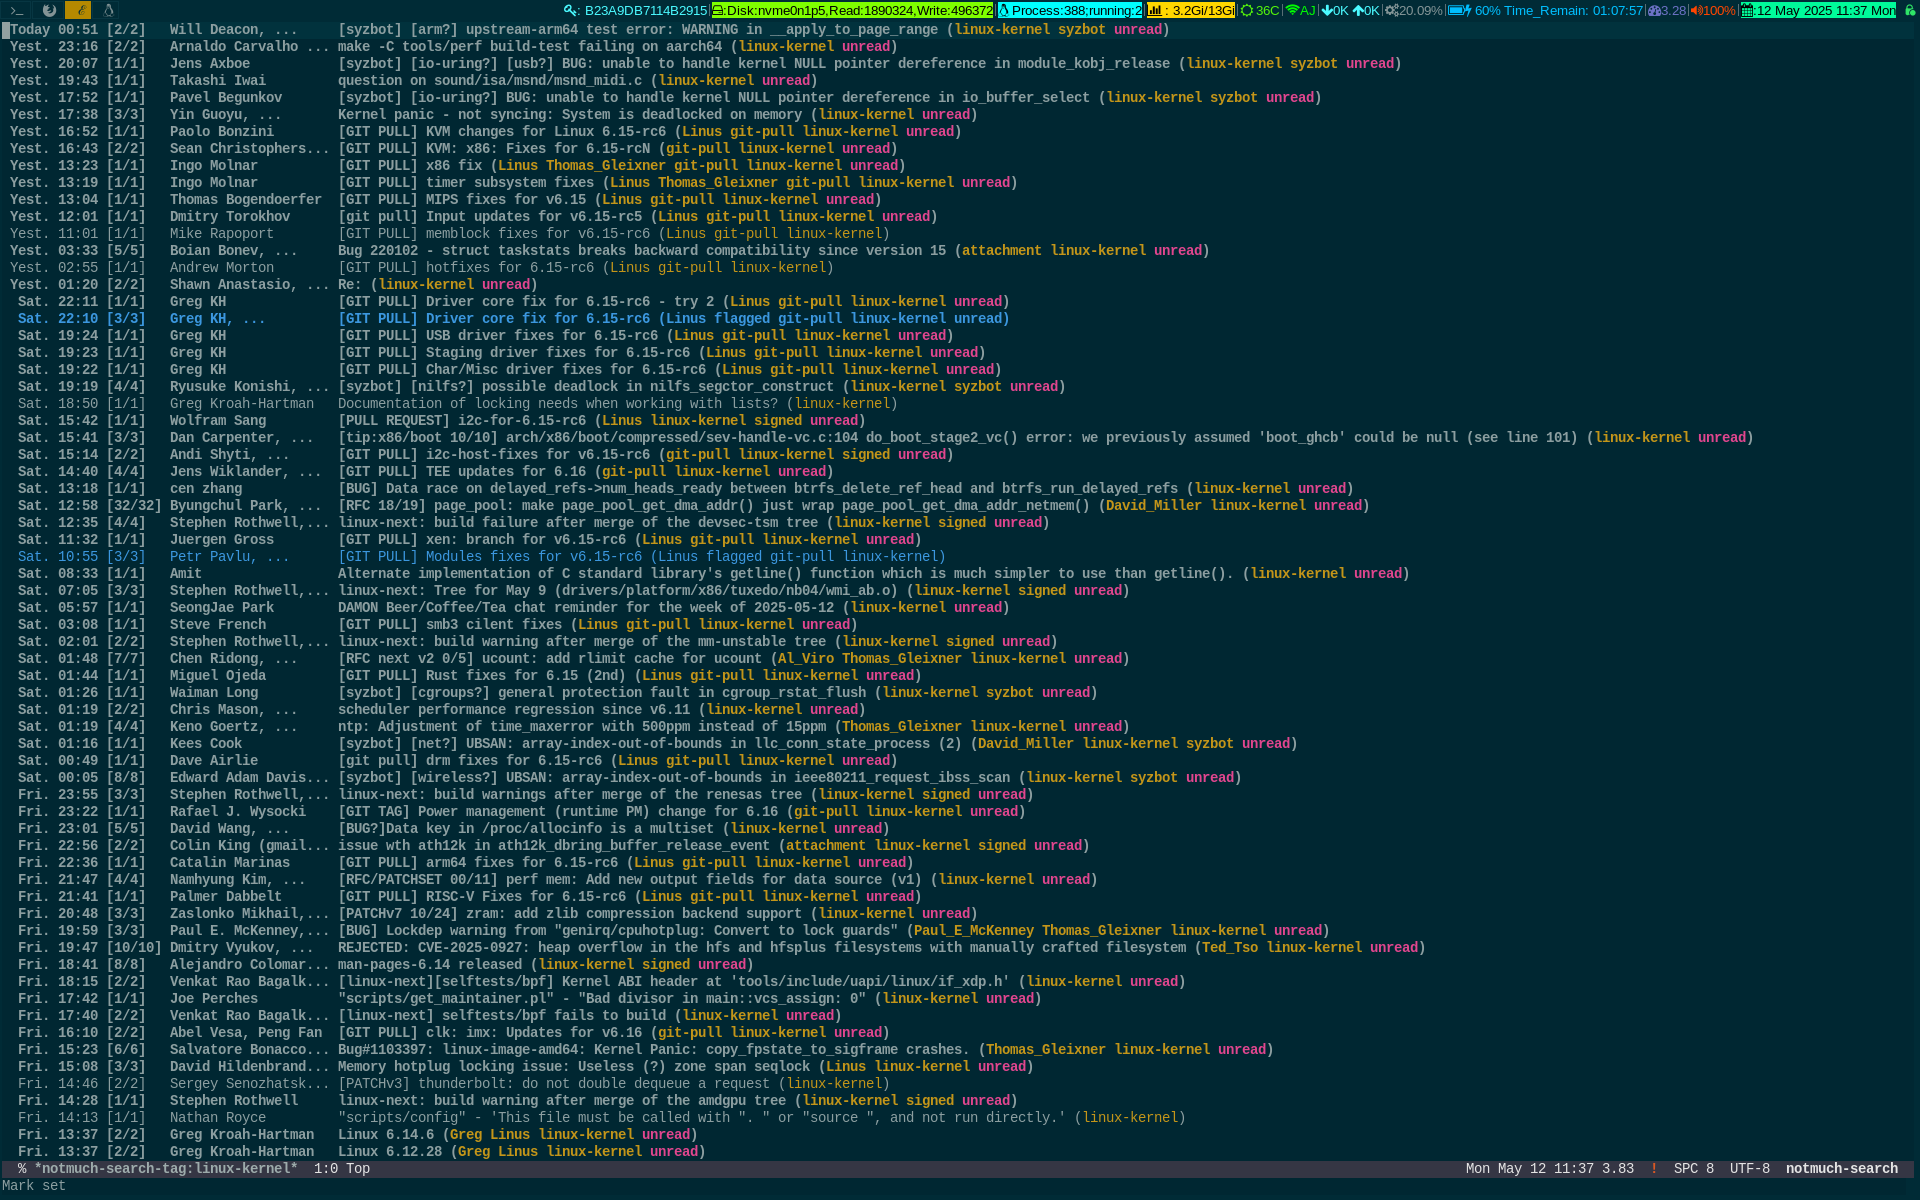Screen dimensions: 1920x1200
Task: Click the CPU usage 20.09% gear indicator
Action: point(1413,10)
